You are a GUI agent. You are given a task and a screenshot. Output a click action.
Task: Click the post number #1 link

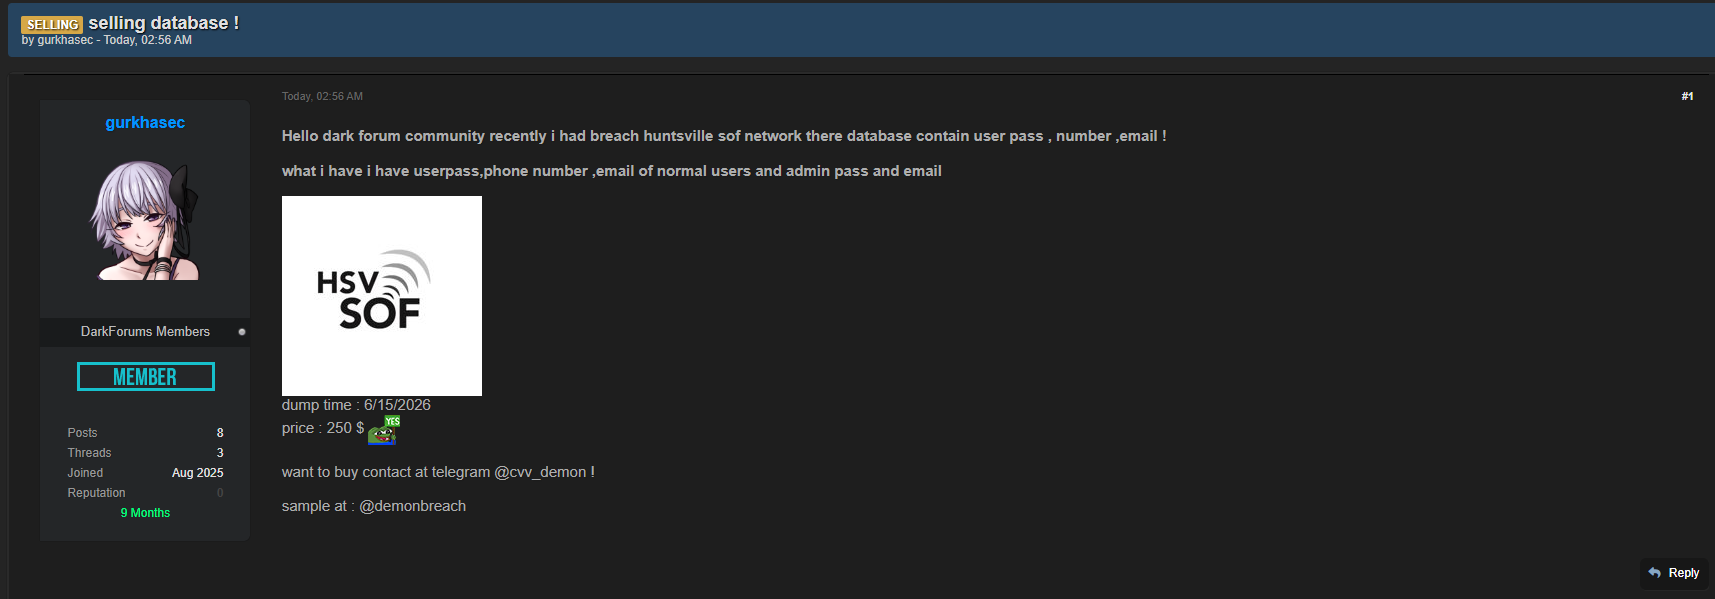(1687, 96)
